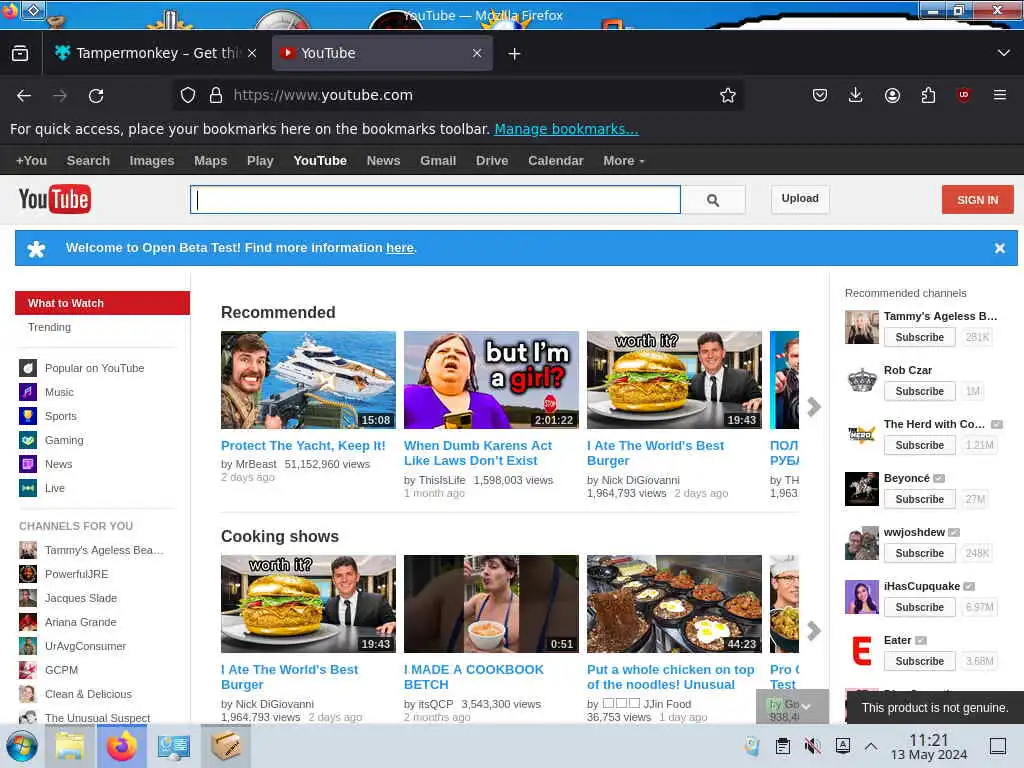Dismiss the Open Beta Test banner
The height and width of the screenshot is (768, 1024).
999,248
